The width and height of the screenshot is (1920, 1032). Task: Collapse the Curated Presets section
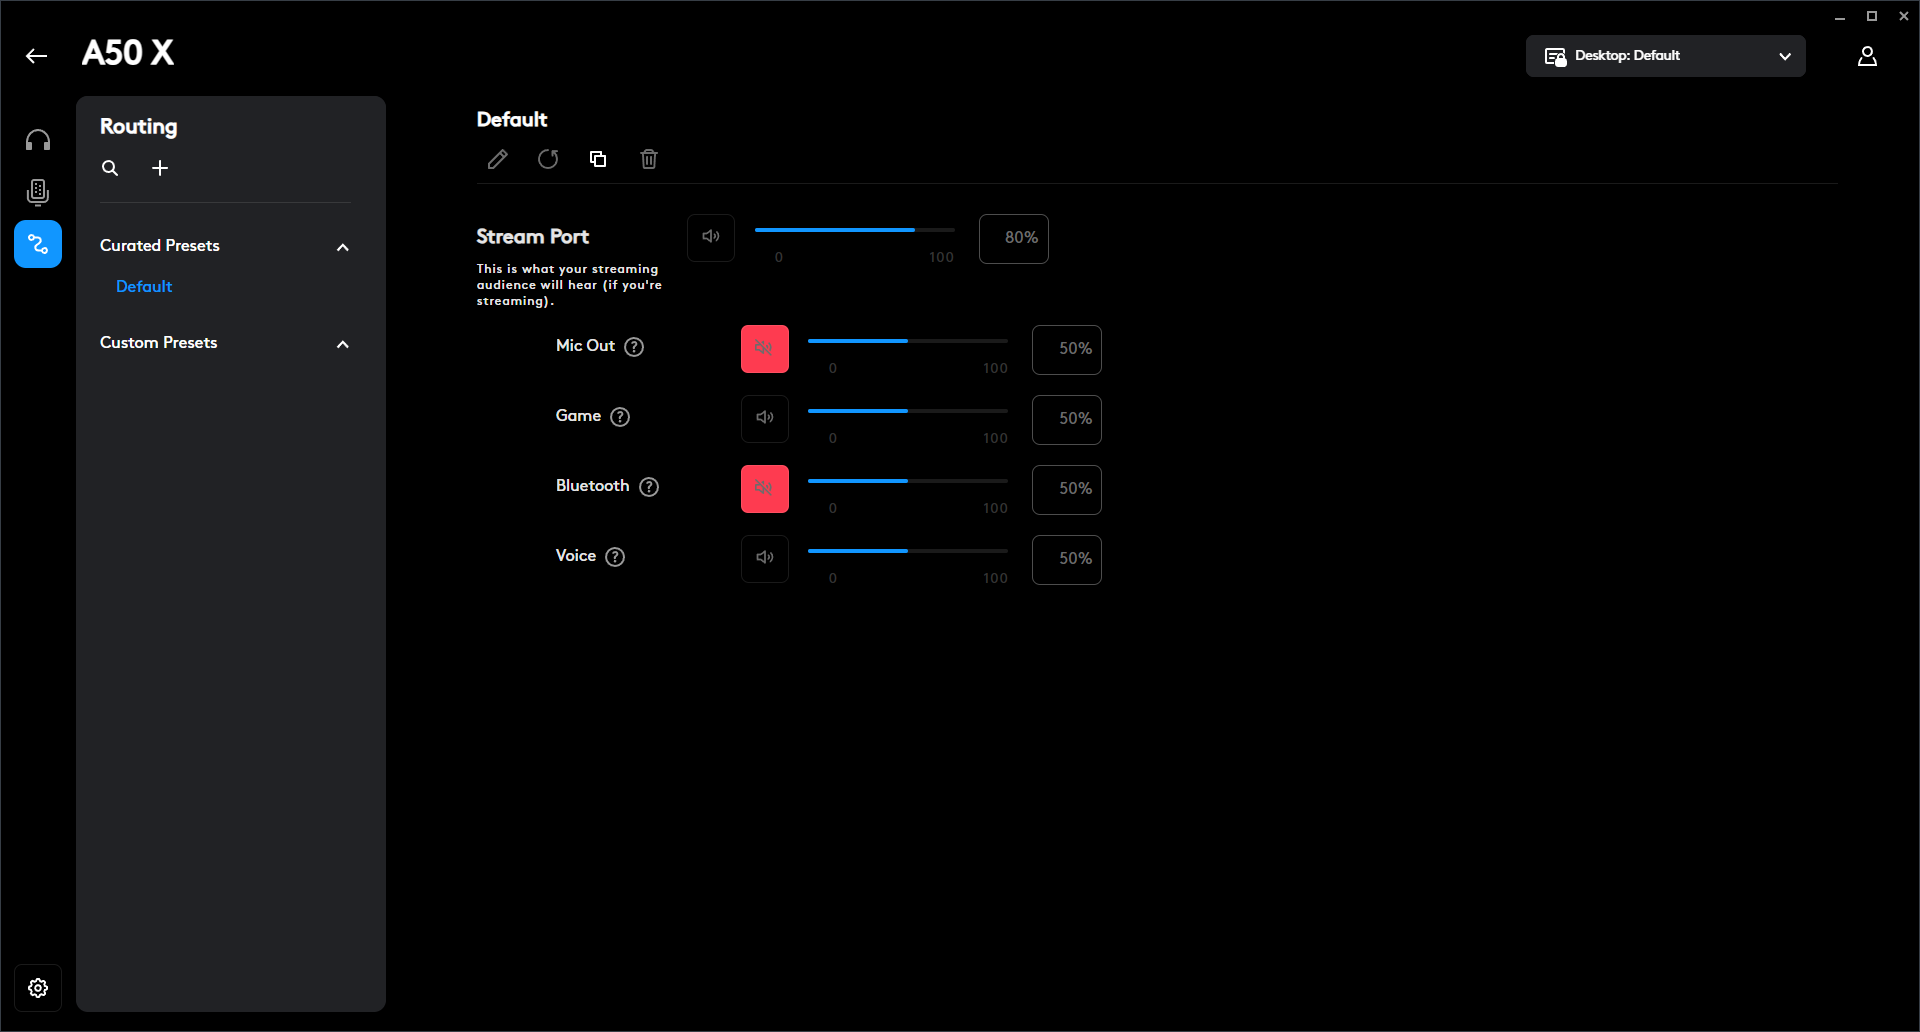click(343, 247)
